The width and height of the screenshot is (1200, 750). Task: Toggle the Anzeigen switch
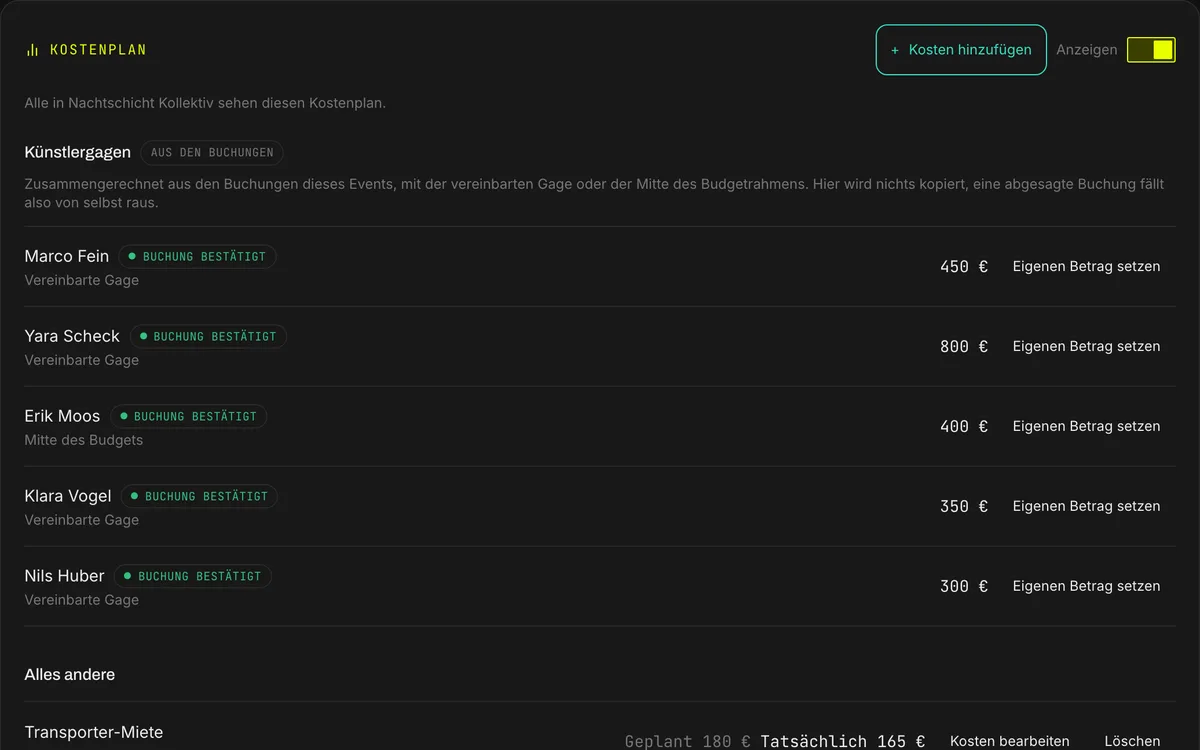pos(1151,50)
